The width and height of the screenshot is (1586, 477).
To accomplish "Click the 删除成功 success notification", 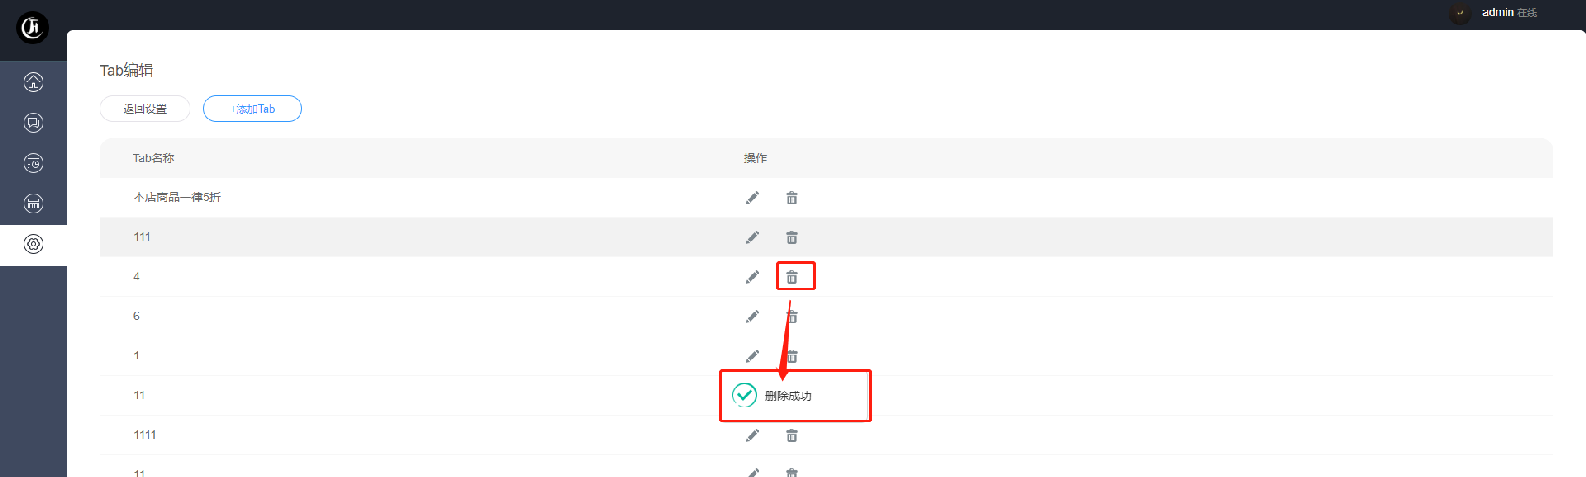I will pos(795,396).
